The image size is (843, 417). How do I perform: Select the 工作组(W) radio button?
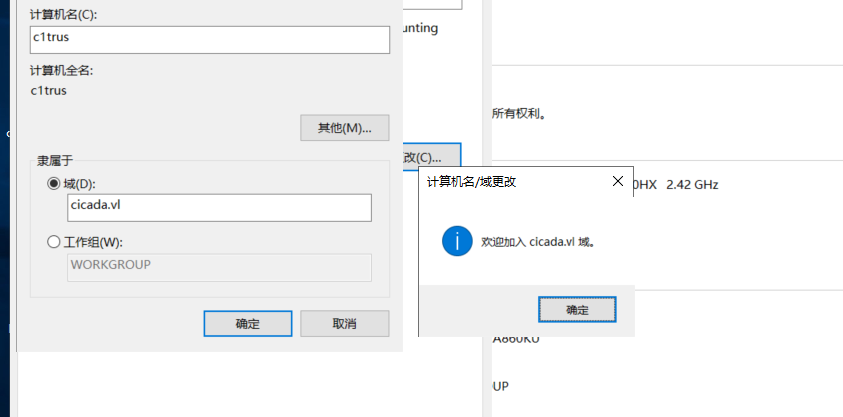(54, 242)
